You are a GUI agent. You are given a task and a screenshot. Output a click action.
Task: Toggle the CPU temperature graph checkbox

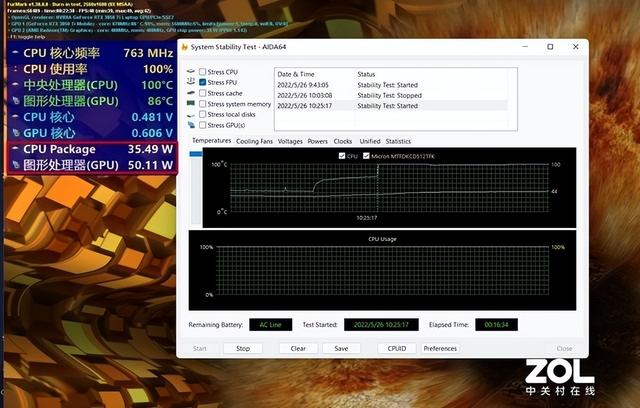342,156
